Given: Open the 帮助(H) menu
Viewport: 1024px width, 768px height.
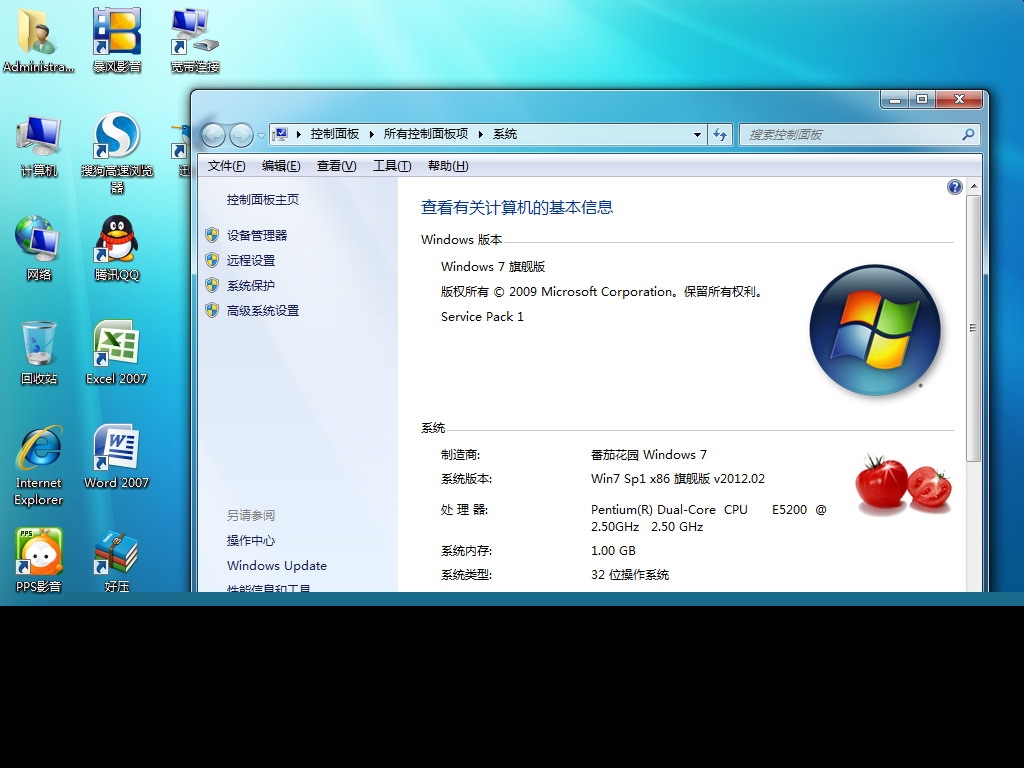Looking at the screenshot, I should point(448,166).
